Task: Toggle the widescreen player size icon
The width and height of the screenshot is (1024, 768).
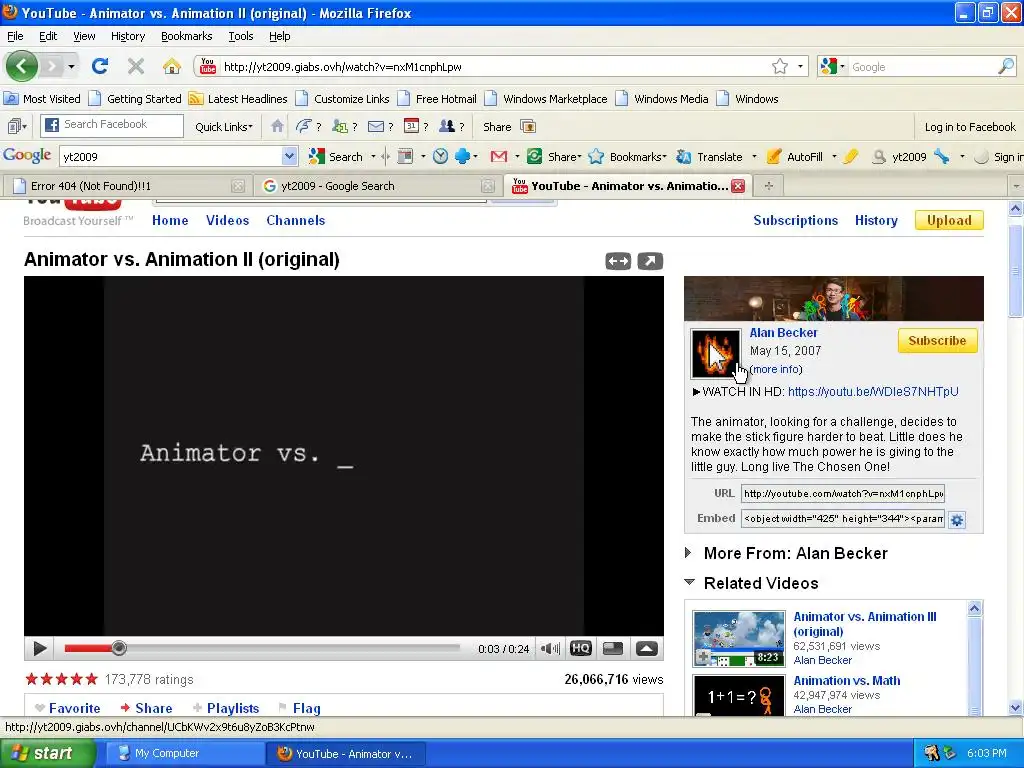Action: pos(613,648)
